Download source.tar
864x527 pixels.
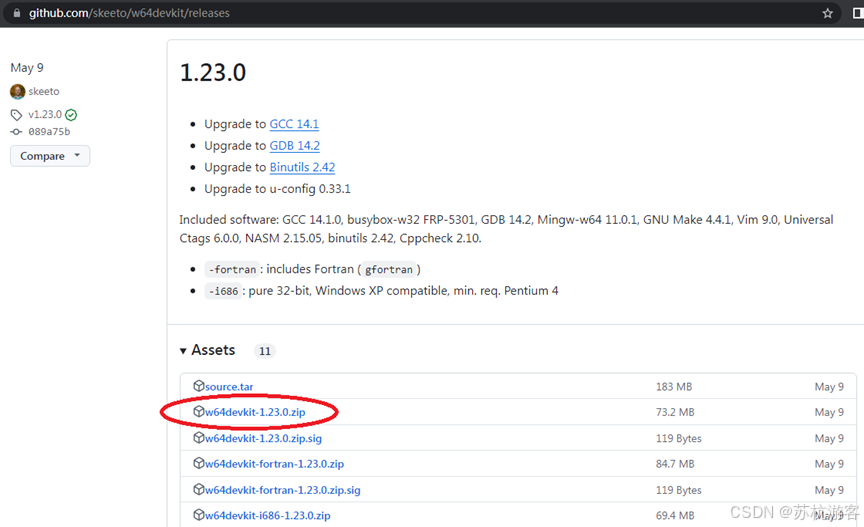tap(229, 387)
